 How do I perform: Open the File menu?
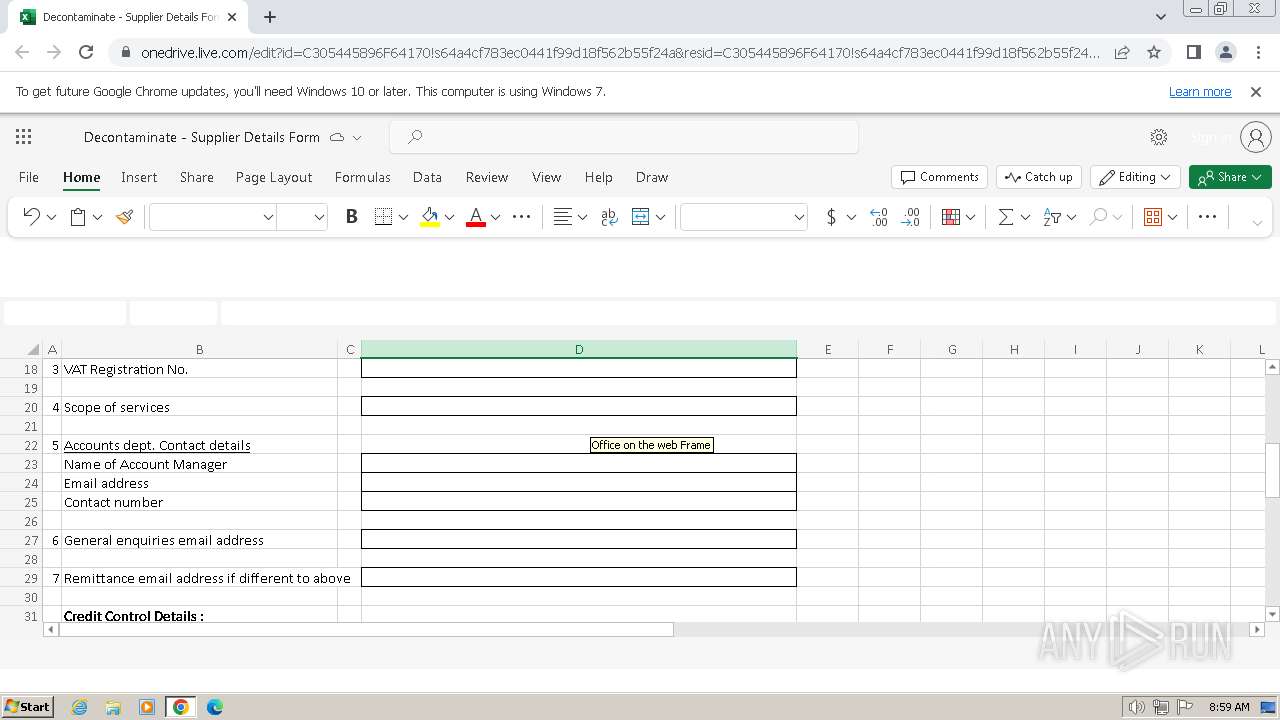[x=29, y=177]
